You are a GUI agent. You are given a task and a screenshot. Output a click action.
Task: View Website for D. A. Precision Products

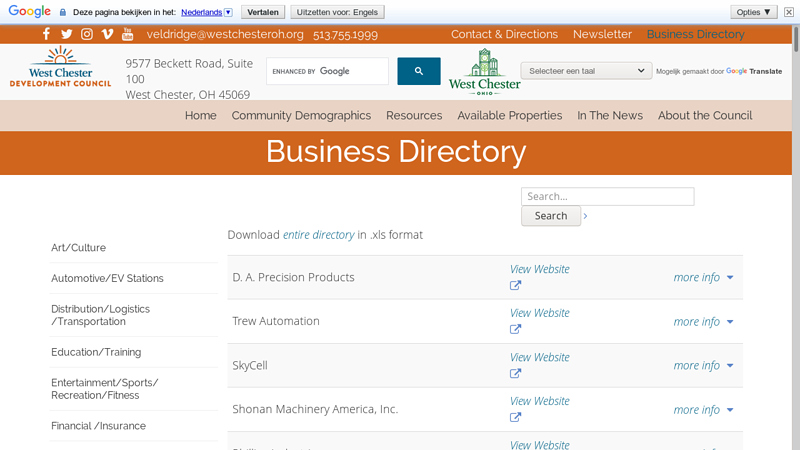click(x=539, y=269)
